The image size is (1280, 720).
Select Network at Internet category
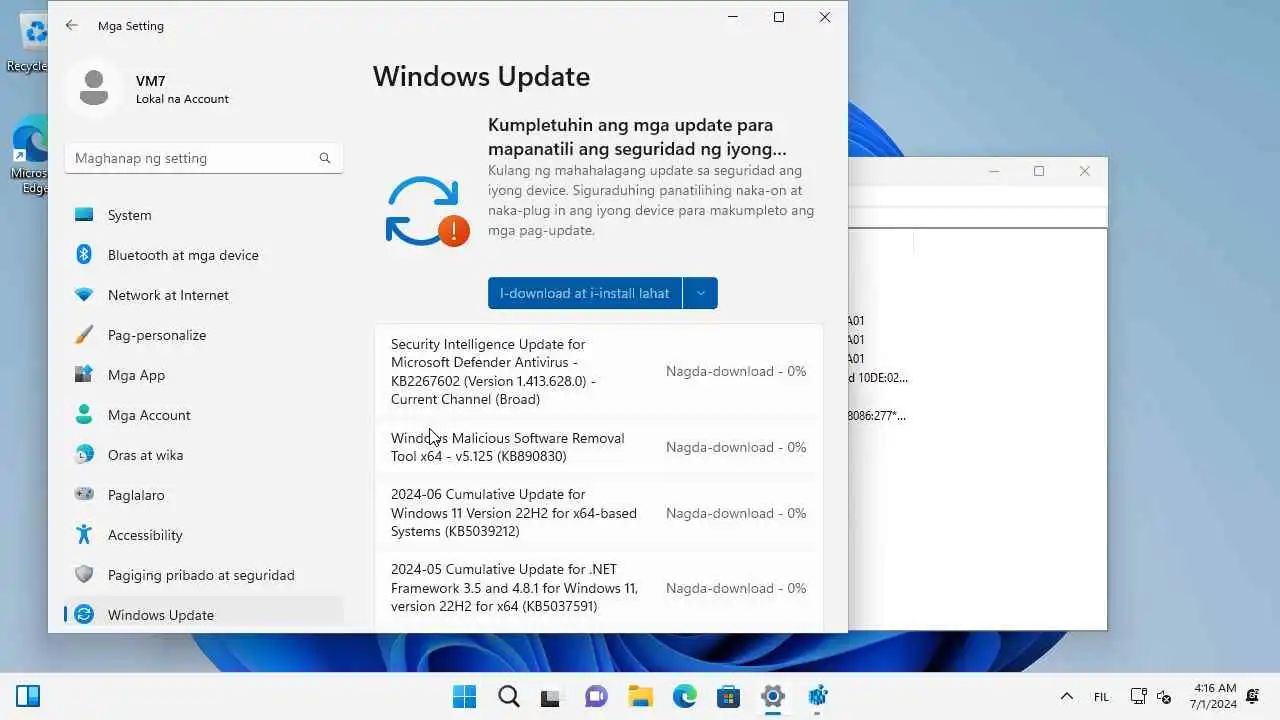point(204,295)
